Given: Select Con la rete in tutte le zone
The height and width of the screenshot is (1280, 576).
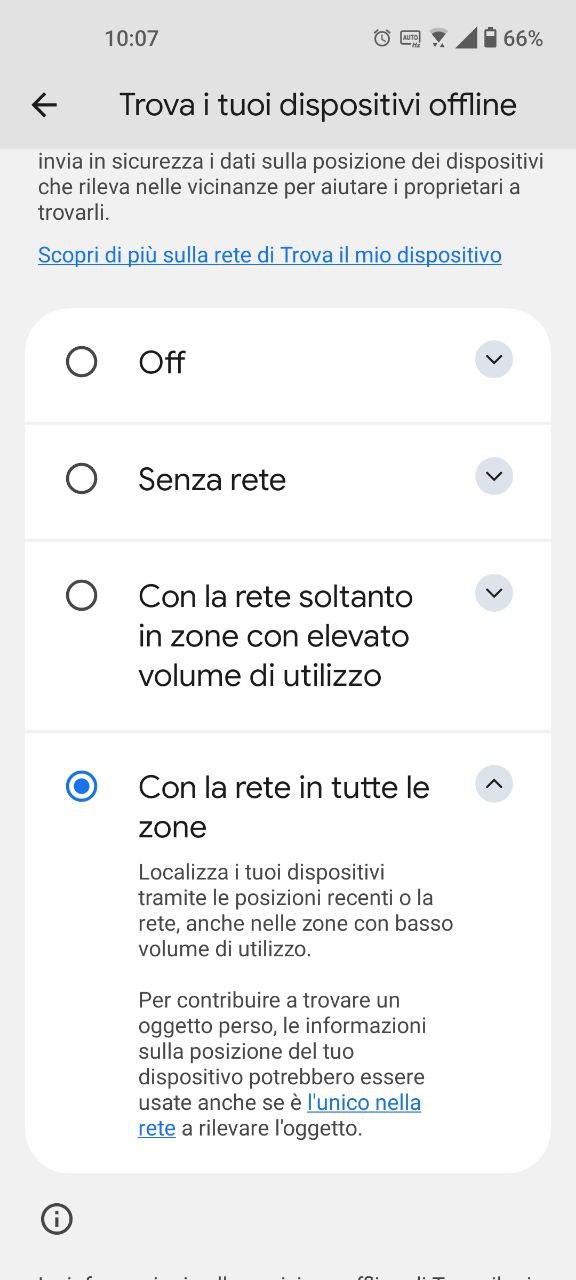Looking at the screenshot, I should tap(81, 787).
